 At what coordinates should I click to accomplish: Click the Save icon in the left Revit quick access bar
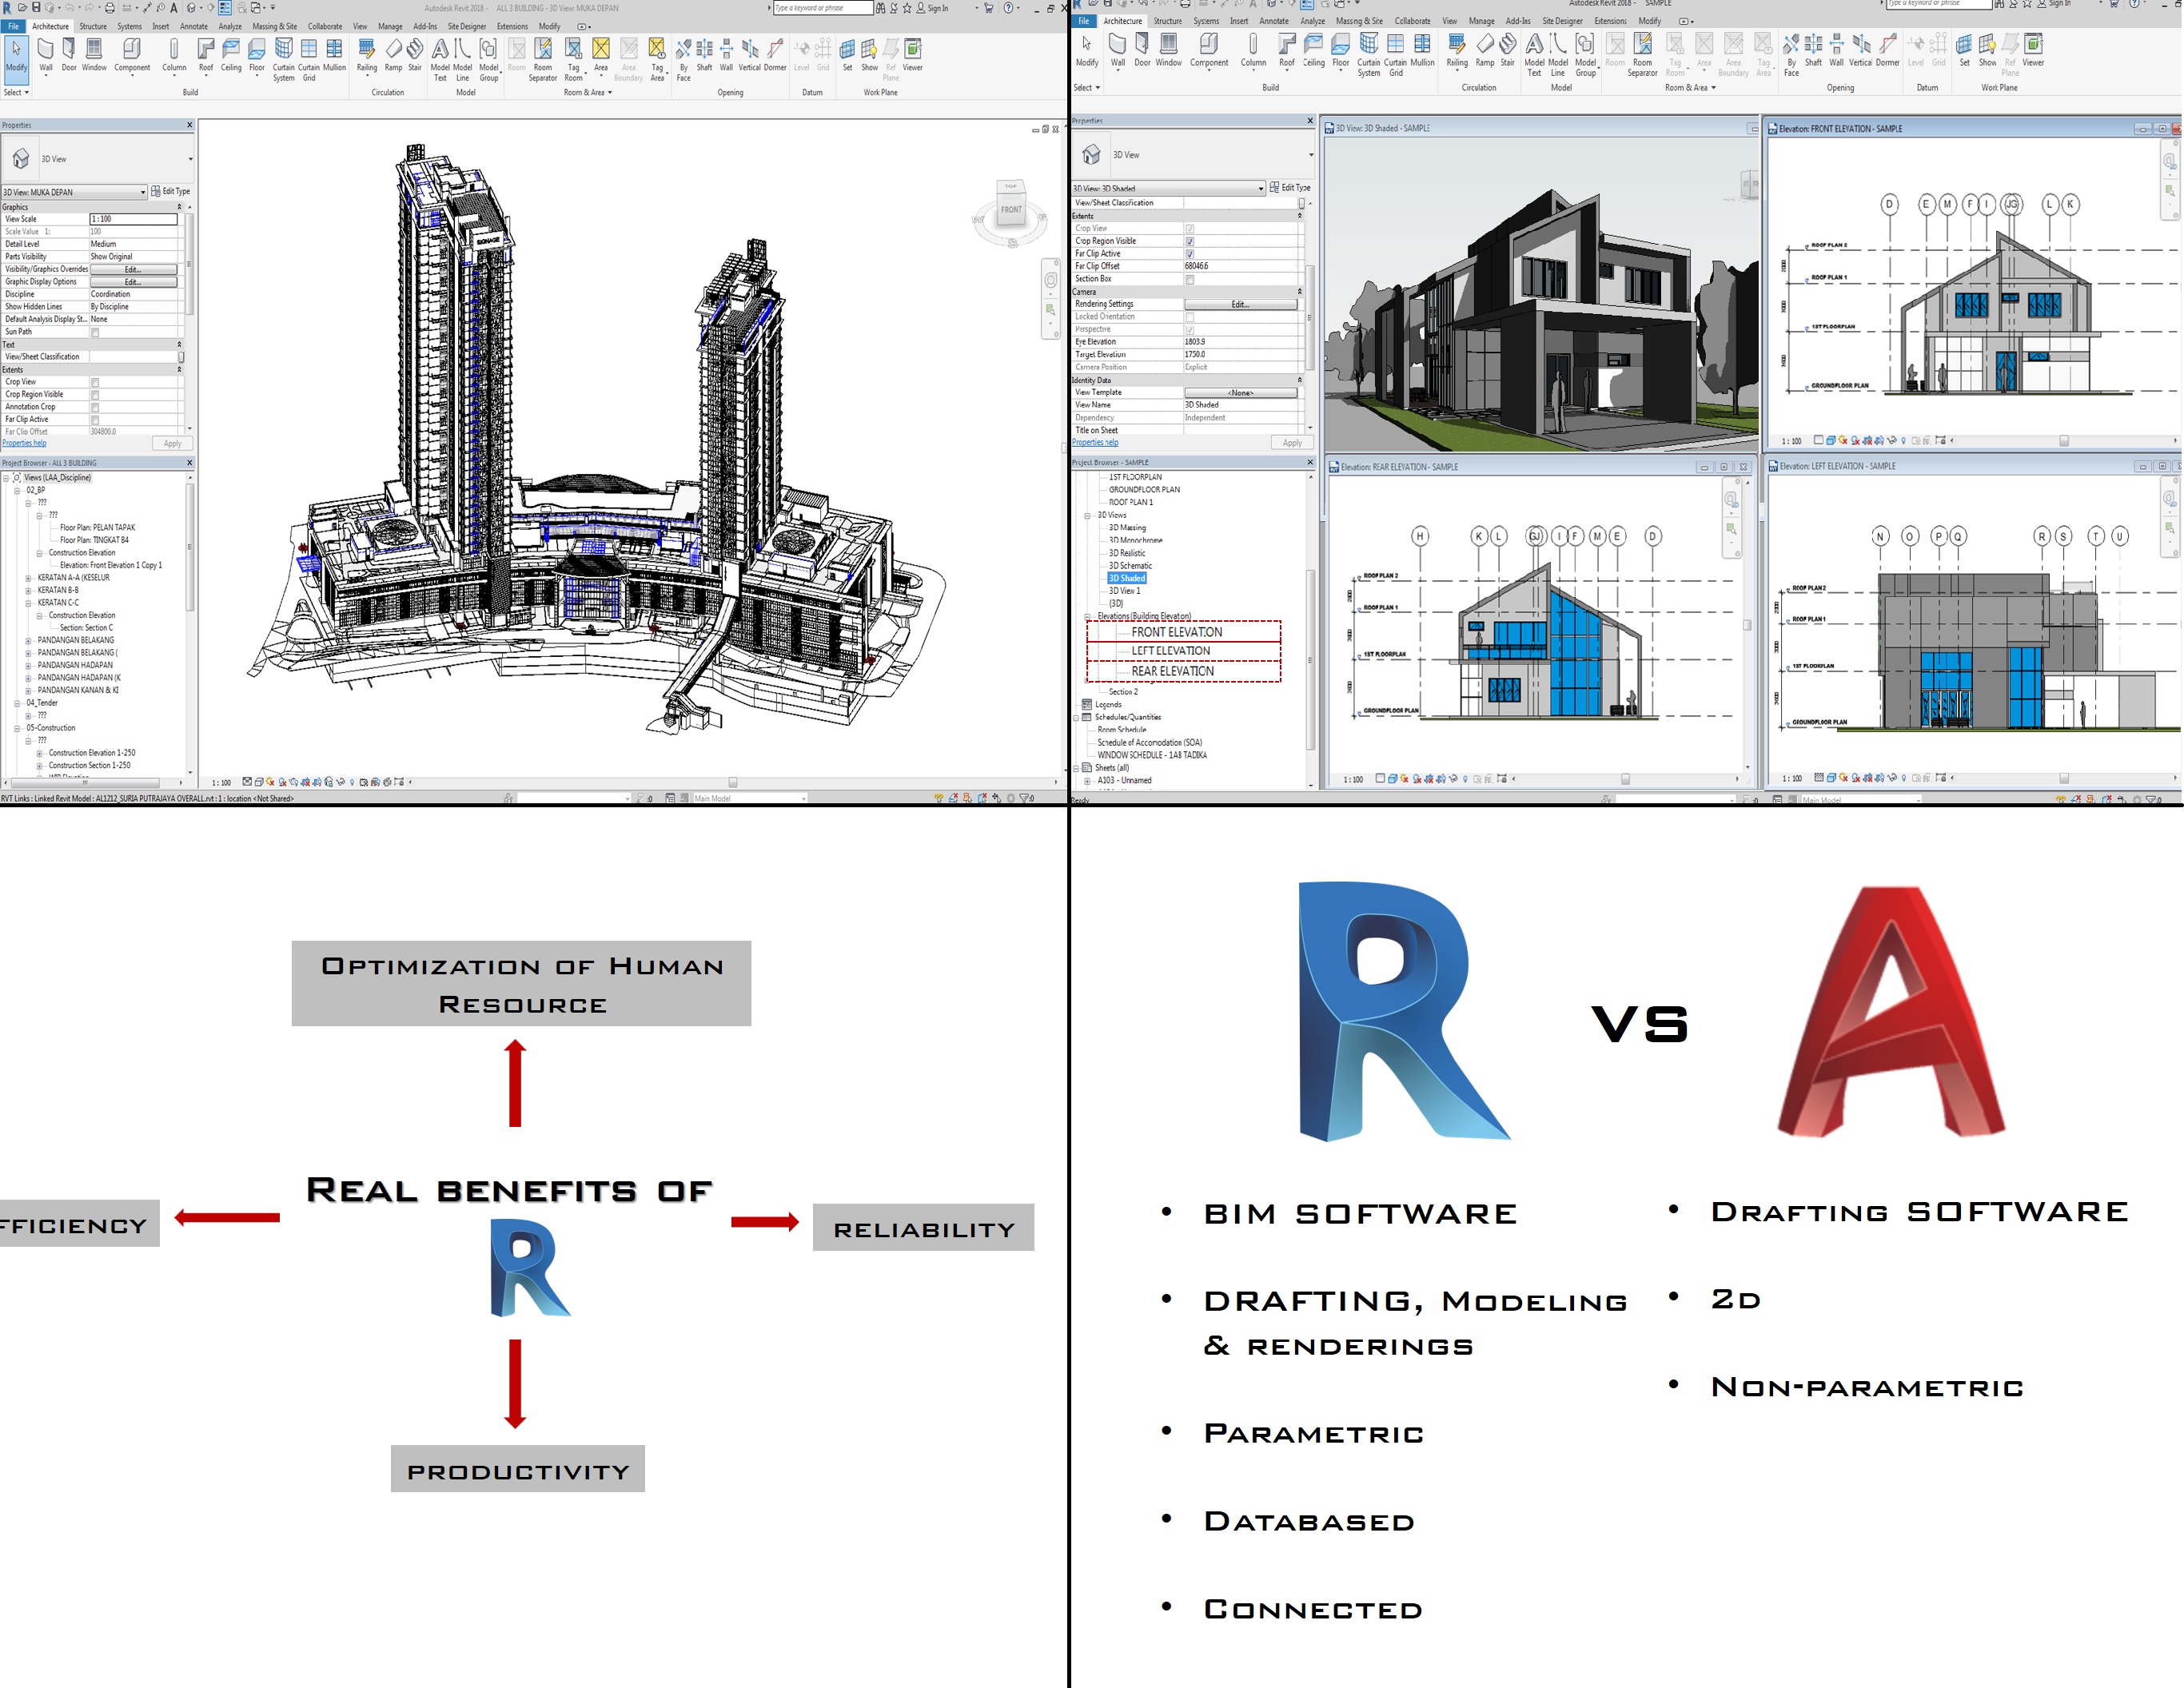pyautogui.click(x=36, y=7)
